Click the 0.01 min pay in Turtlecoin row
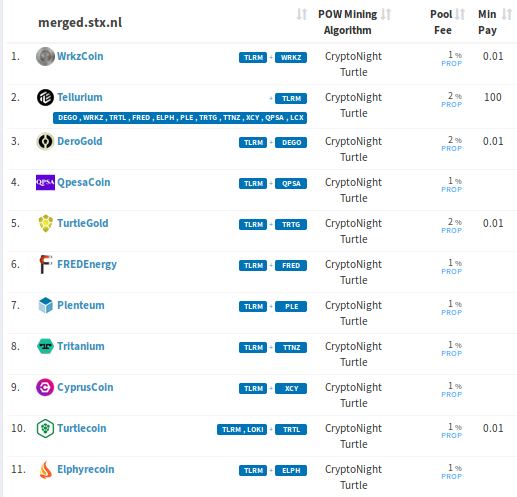517x497 pixels. 493,428
